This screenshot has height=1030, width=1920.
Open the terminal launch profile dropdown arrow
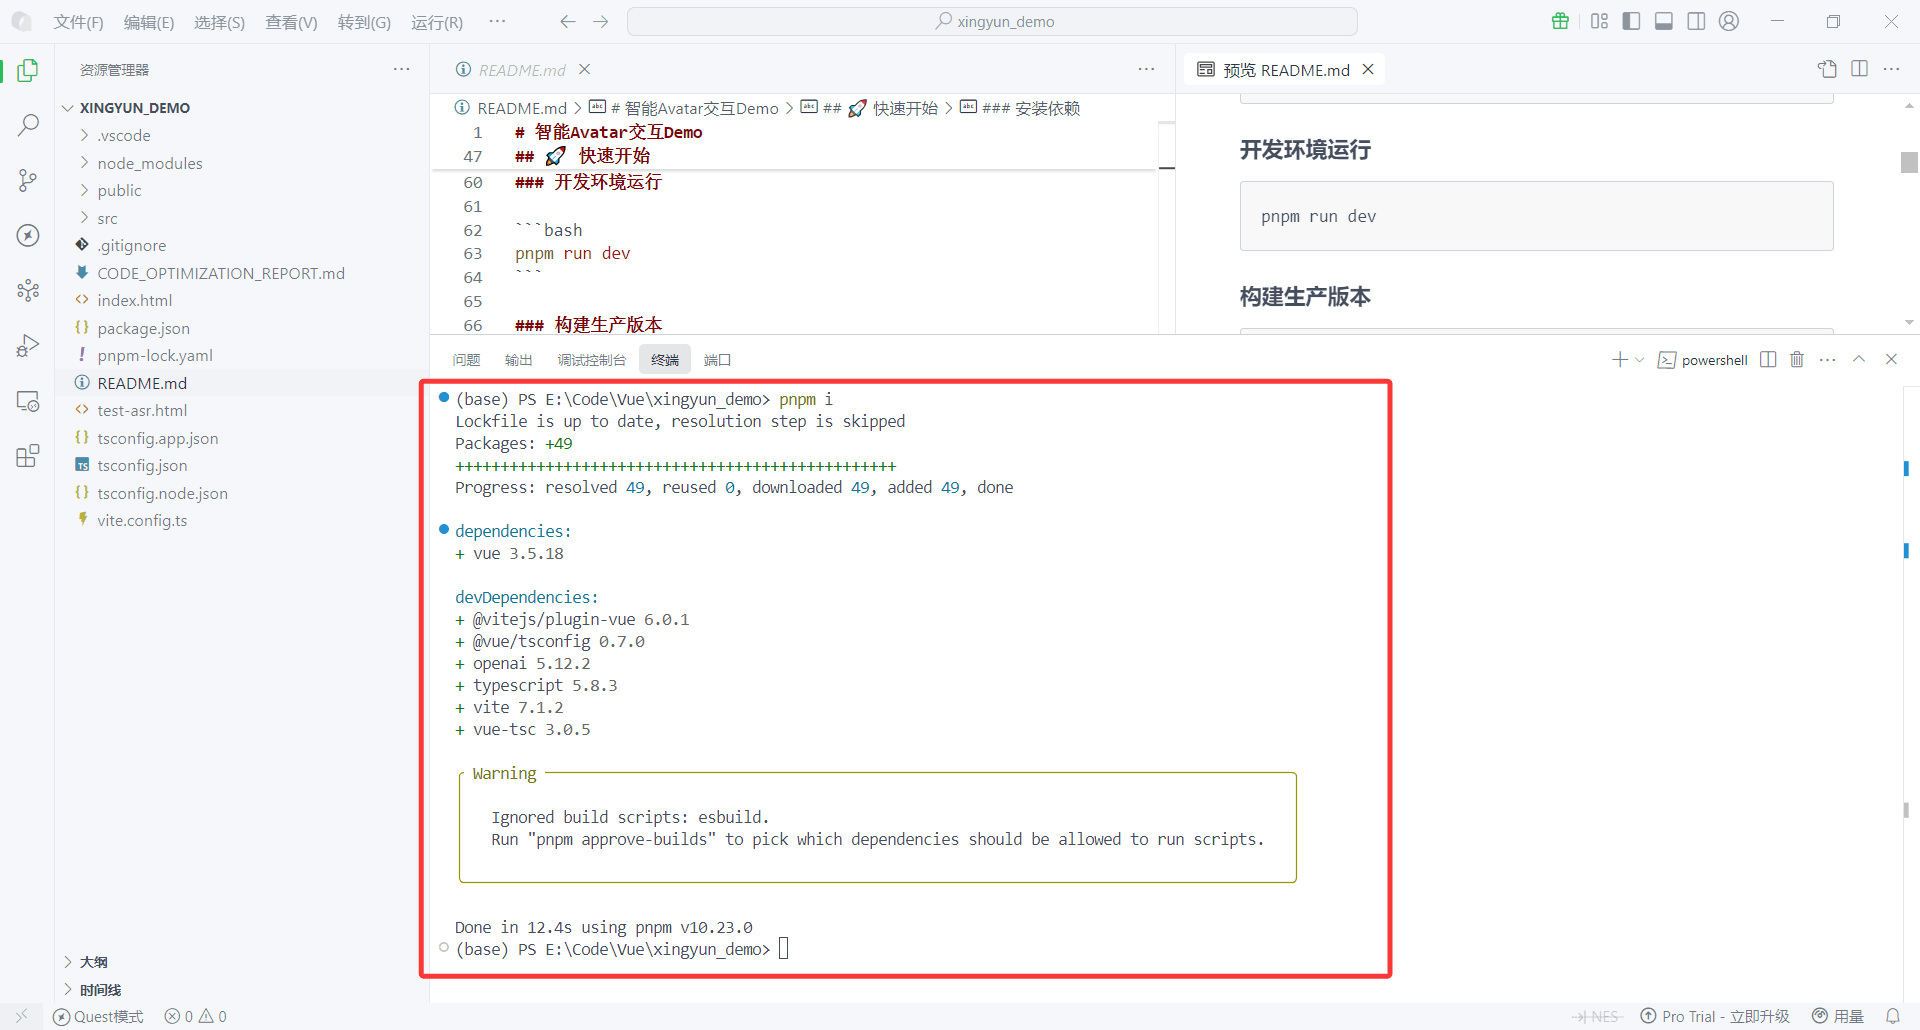click(x=1639, y=360)
